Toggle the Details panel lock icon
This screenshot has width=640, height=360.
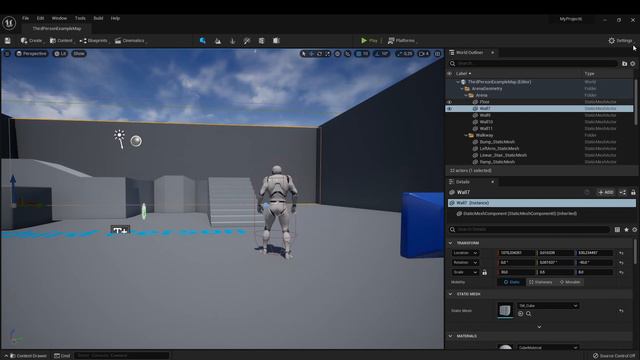[x=633, y=192]
